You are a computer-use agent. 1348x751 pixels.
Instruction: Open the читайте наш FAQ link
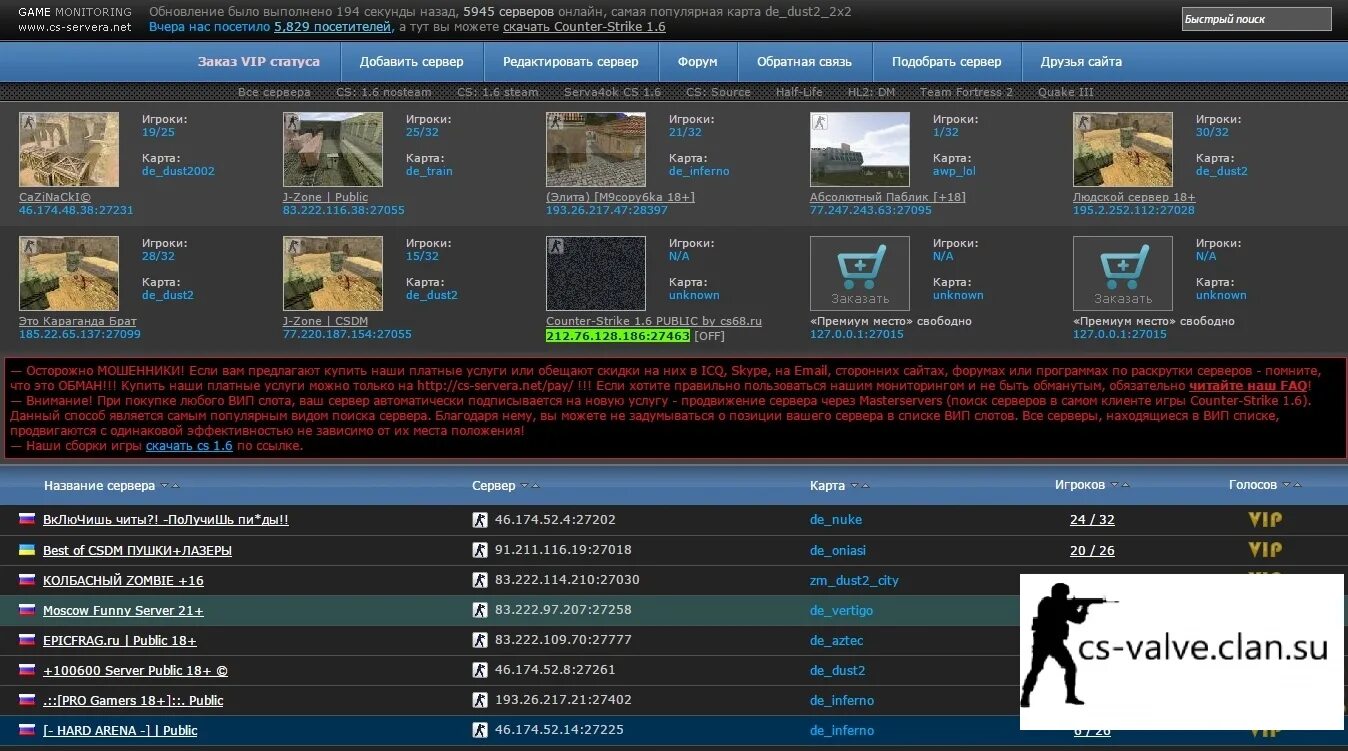pyautogui.click(x=1248, y=385)
